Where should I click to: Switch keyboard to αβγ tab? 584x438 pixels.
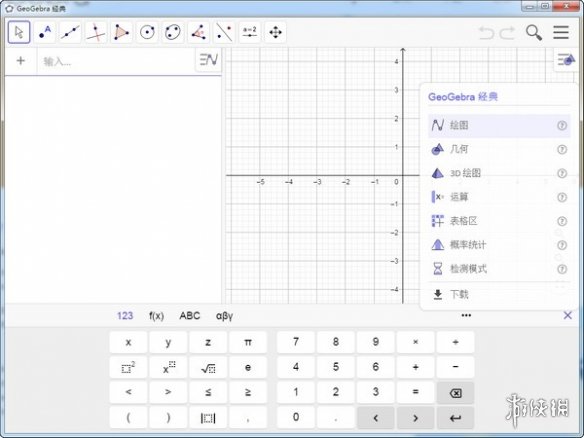coord(224,316)
